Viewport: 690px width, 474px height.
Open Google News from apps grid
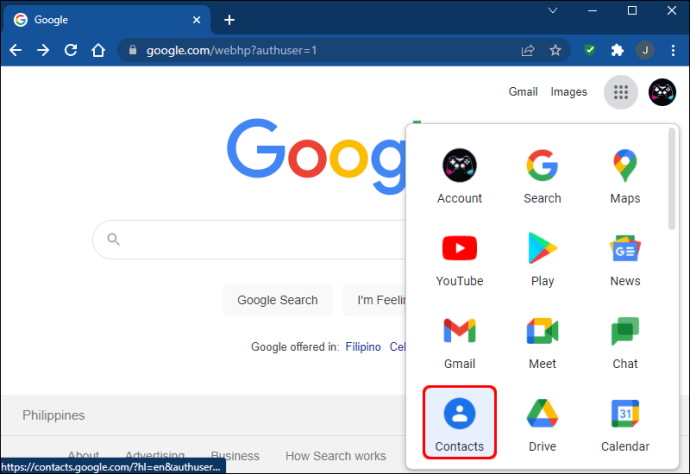pos(625,259)
